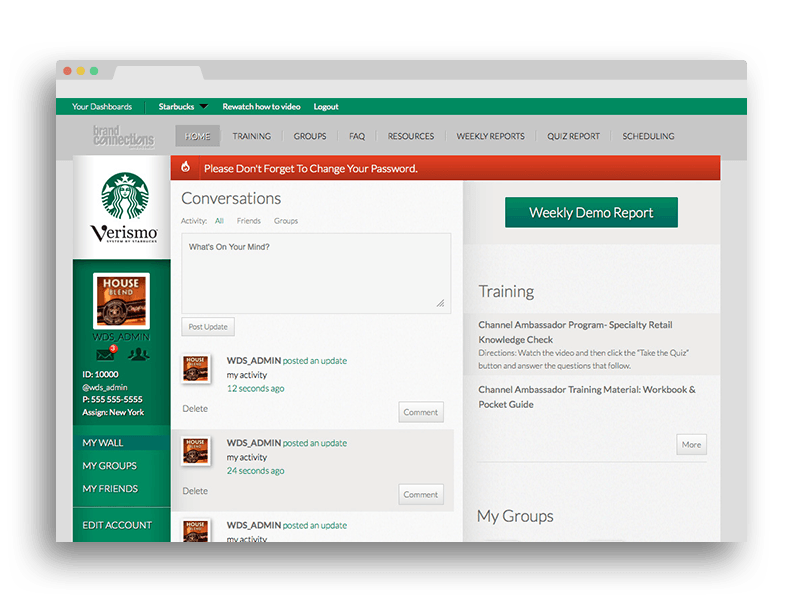800x600 pixels.
Task: Open Your Dashboards link
Action: (102, 107)
